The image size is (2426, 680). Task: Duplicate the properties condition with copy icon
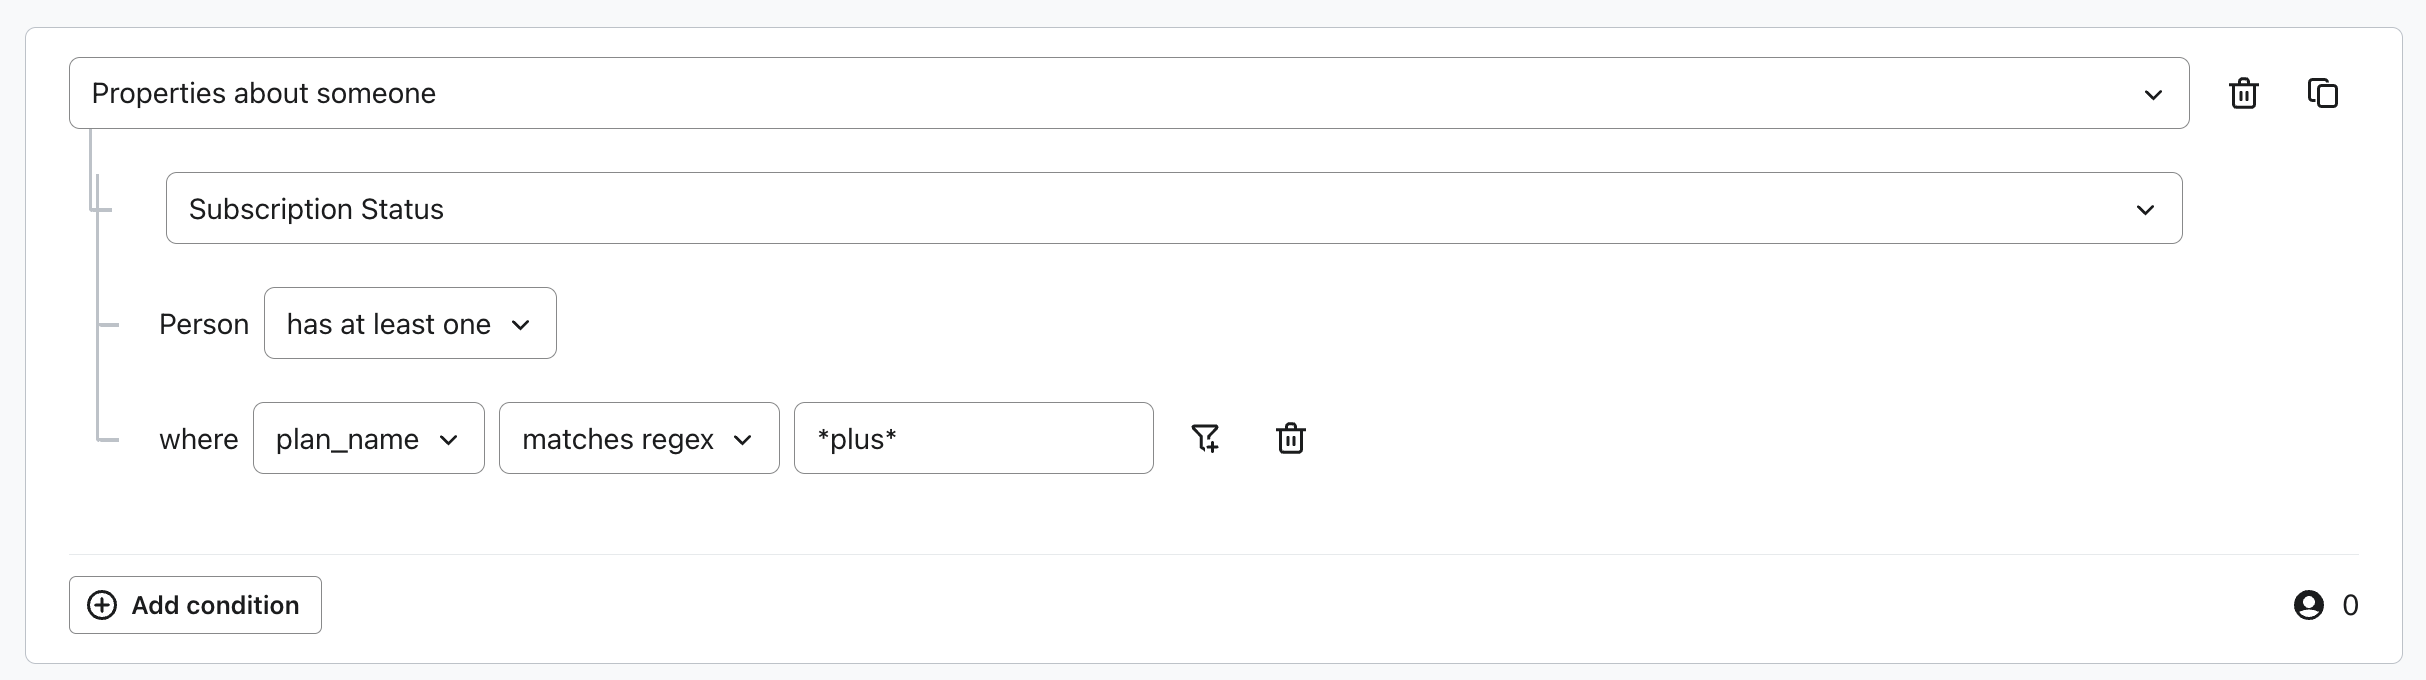pyautogui.click(x=2322, y=93)
